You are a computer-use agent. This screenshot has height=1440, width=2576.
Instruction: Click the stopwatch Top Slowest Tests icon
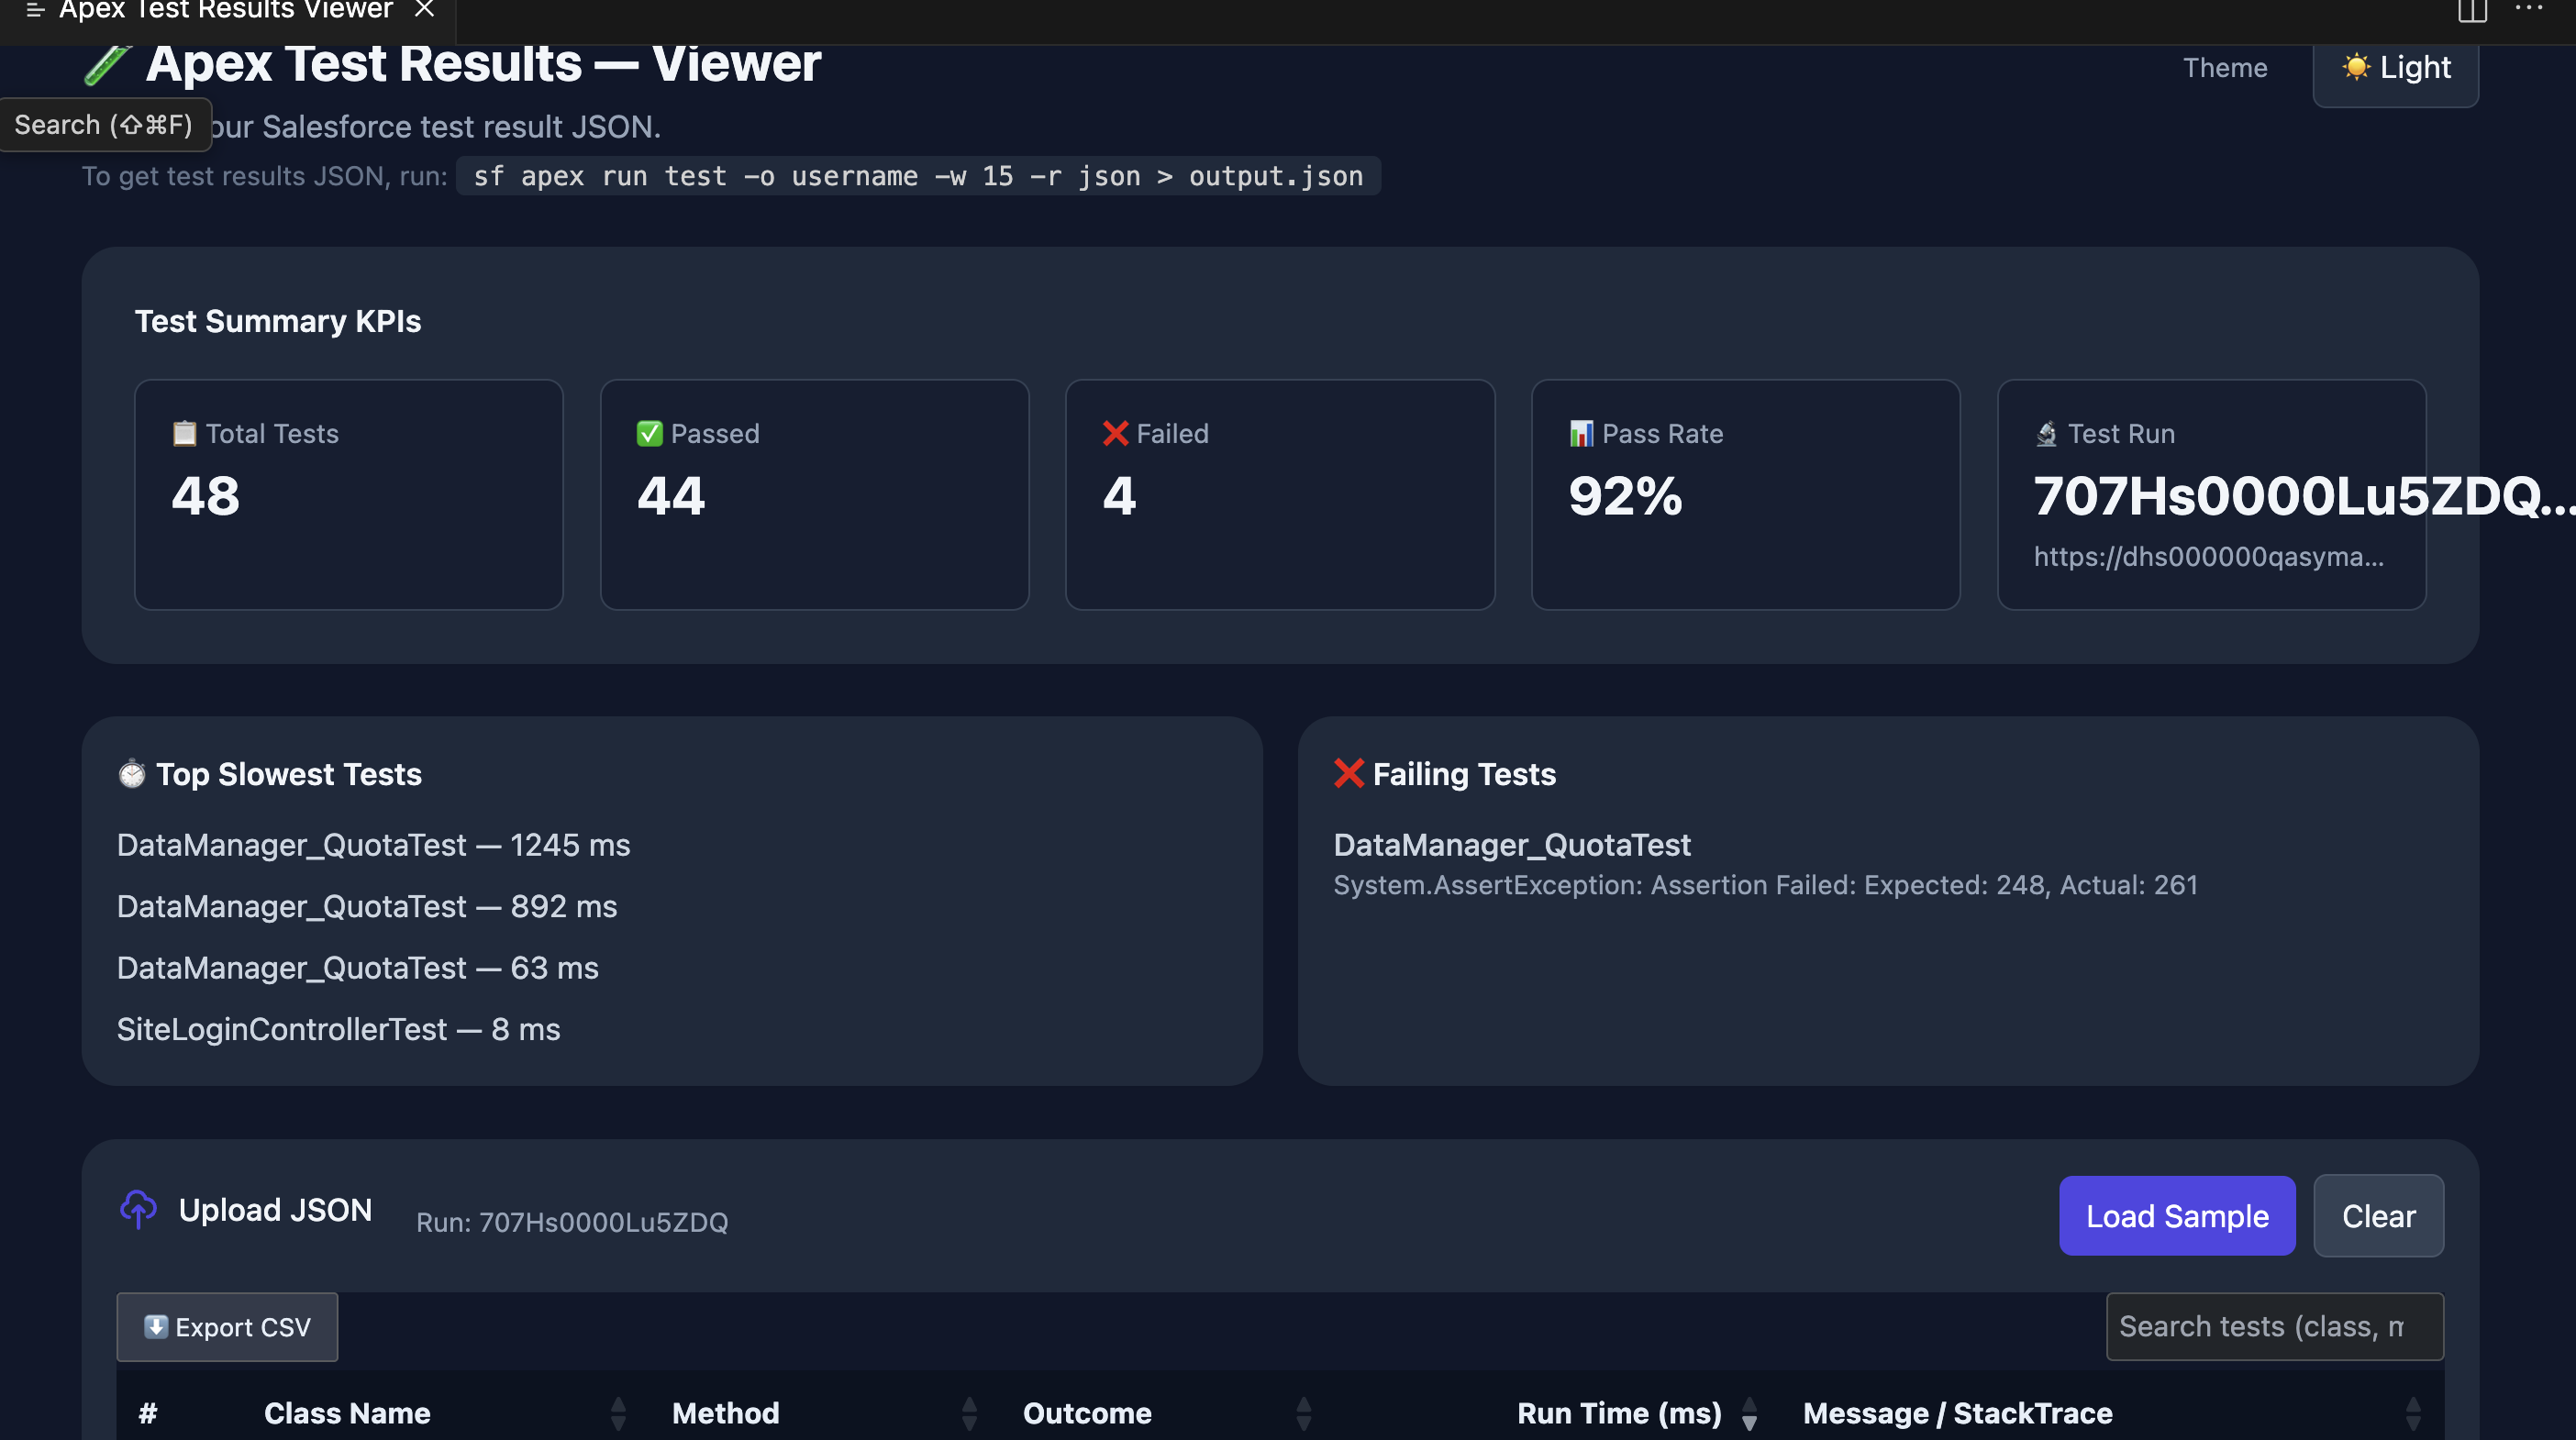click(x=132, y=773)
